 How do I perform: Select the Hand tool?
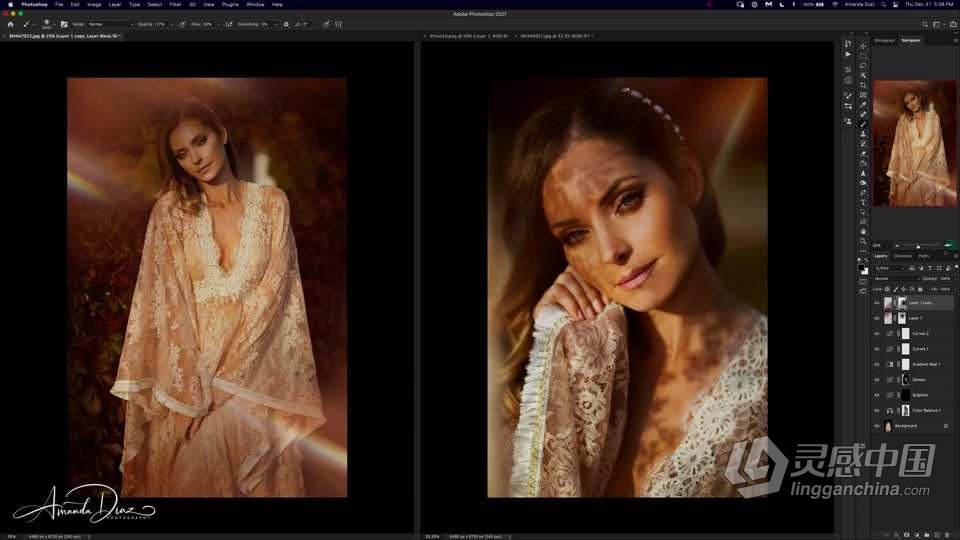coord(863,231)
